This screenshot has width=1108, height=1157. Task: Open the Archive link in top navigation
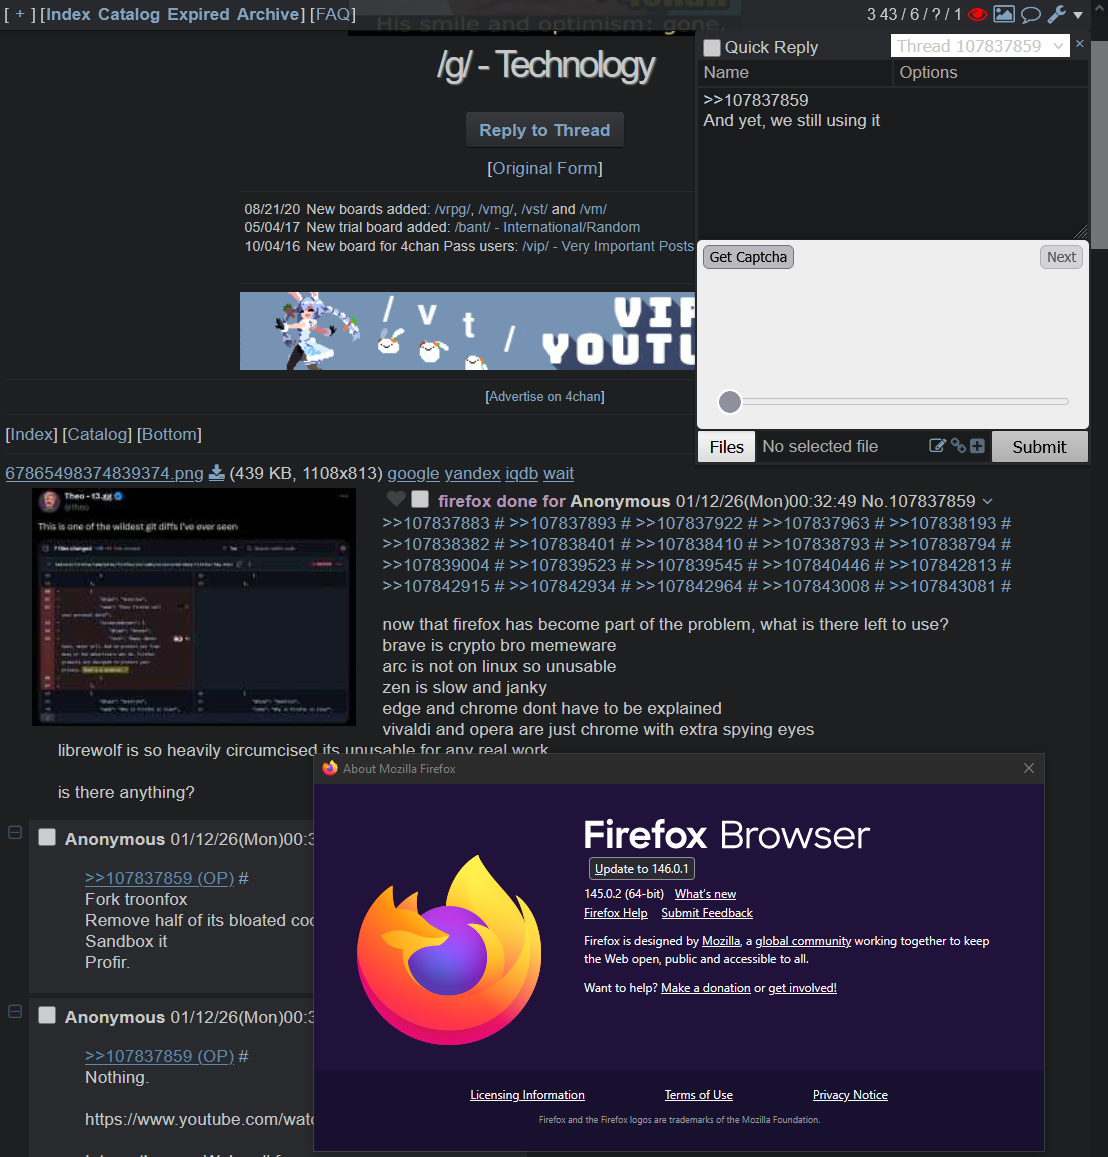pos(268,14)
